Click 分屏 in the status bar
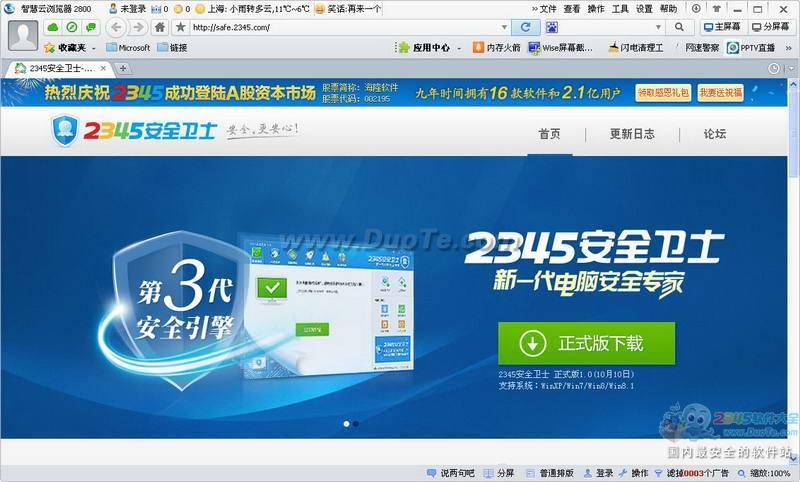The width and height of the screenshot is (800, 482). pyautogui.click(x=499, y=473)
